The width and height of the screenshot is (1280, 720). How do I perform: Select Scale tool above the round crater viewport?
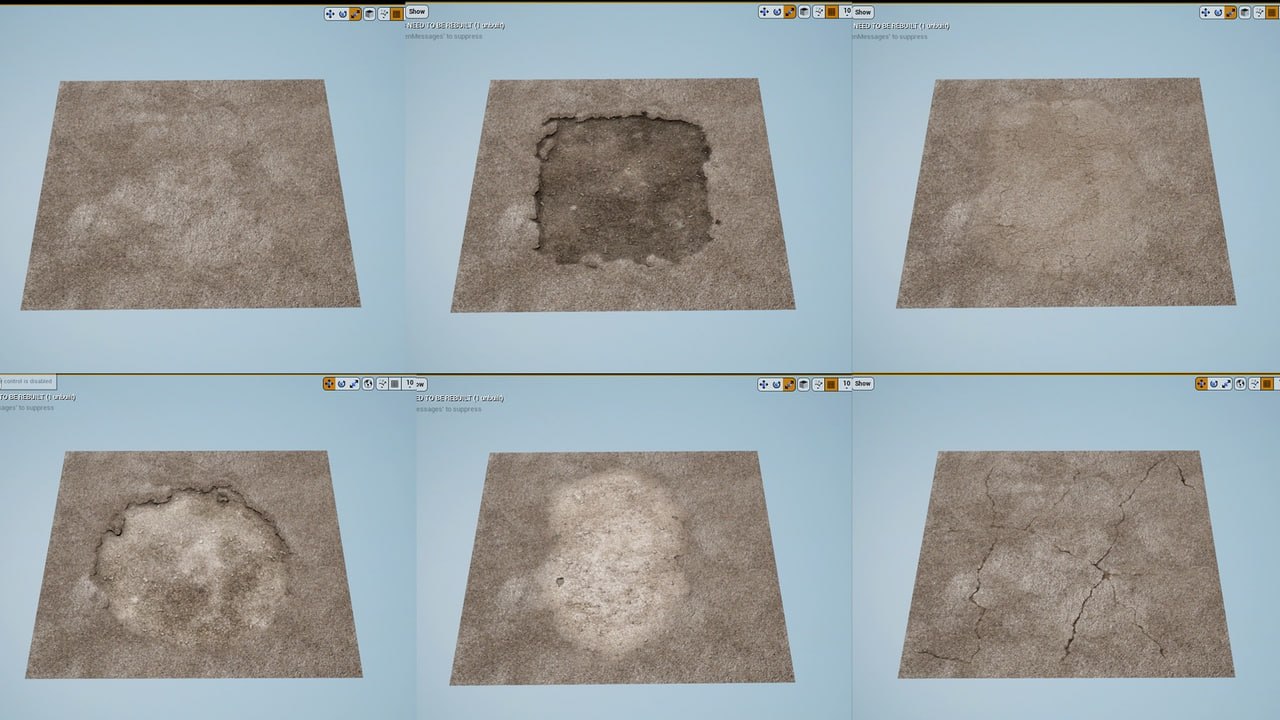point(354,383)
